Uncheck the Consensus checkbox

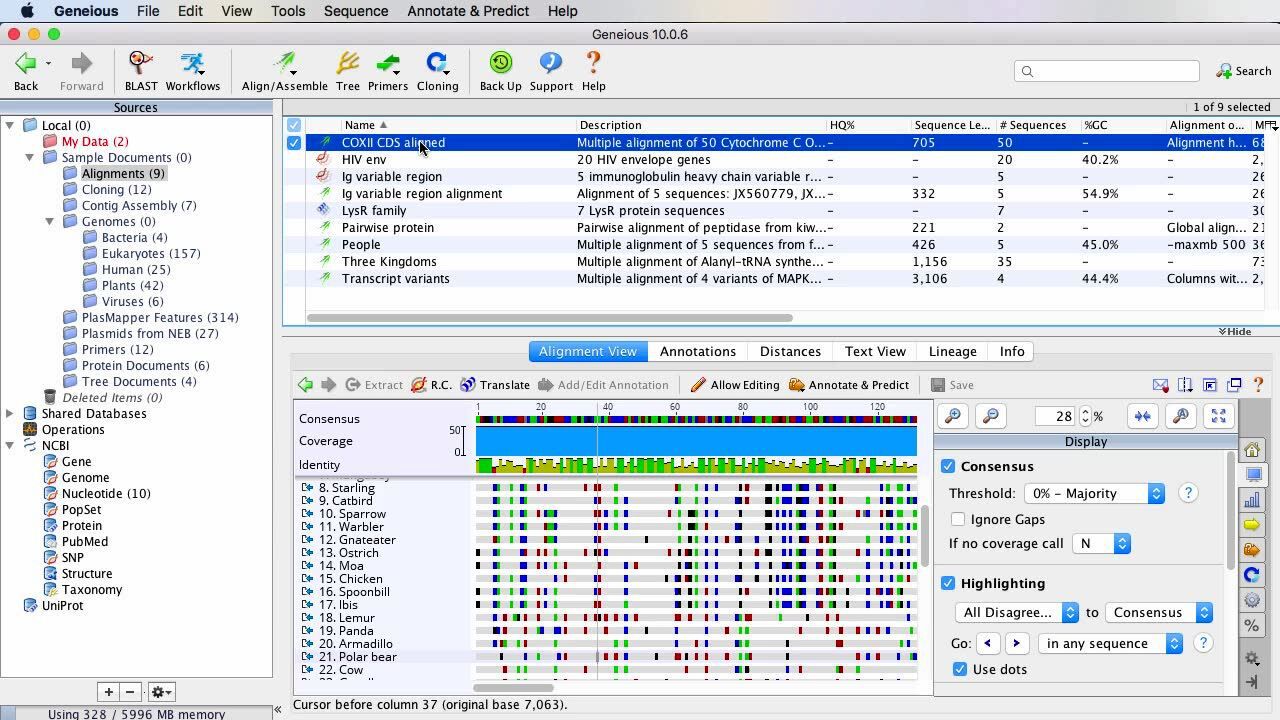point(948,467)
